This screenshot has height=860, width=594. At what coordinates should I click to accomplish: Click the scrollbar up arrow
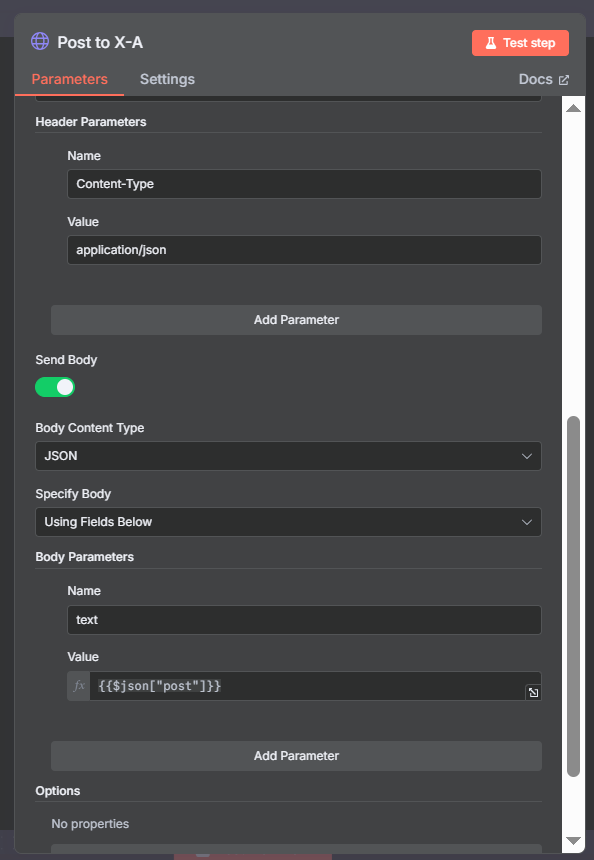pyautogui.click(x=573, y=108)
